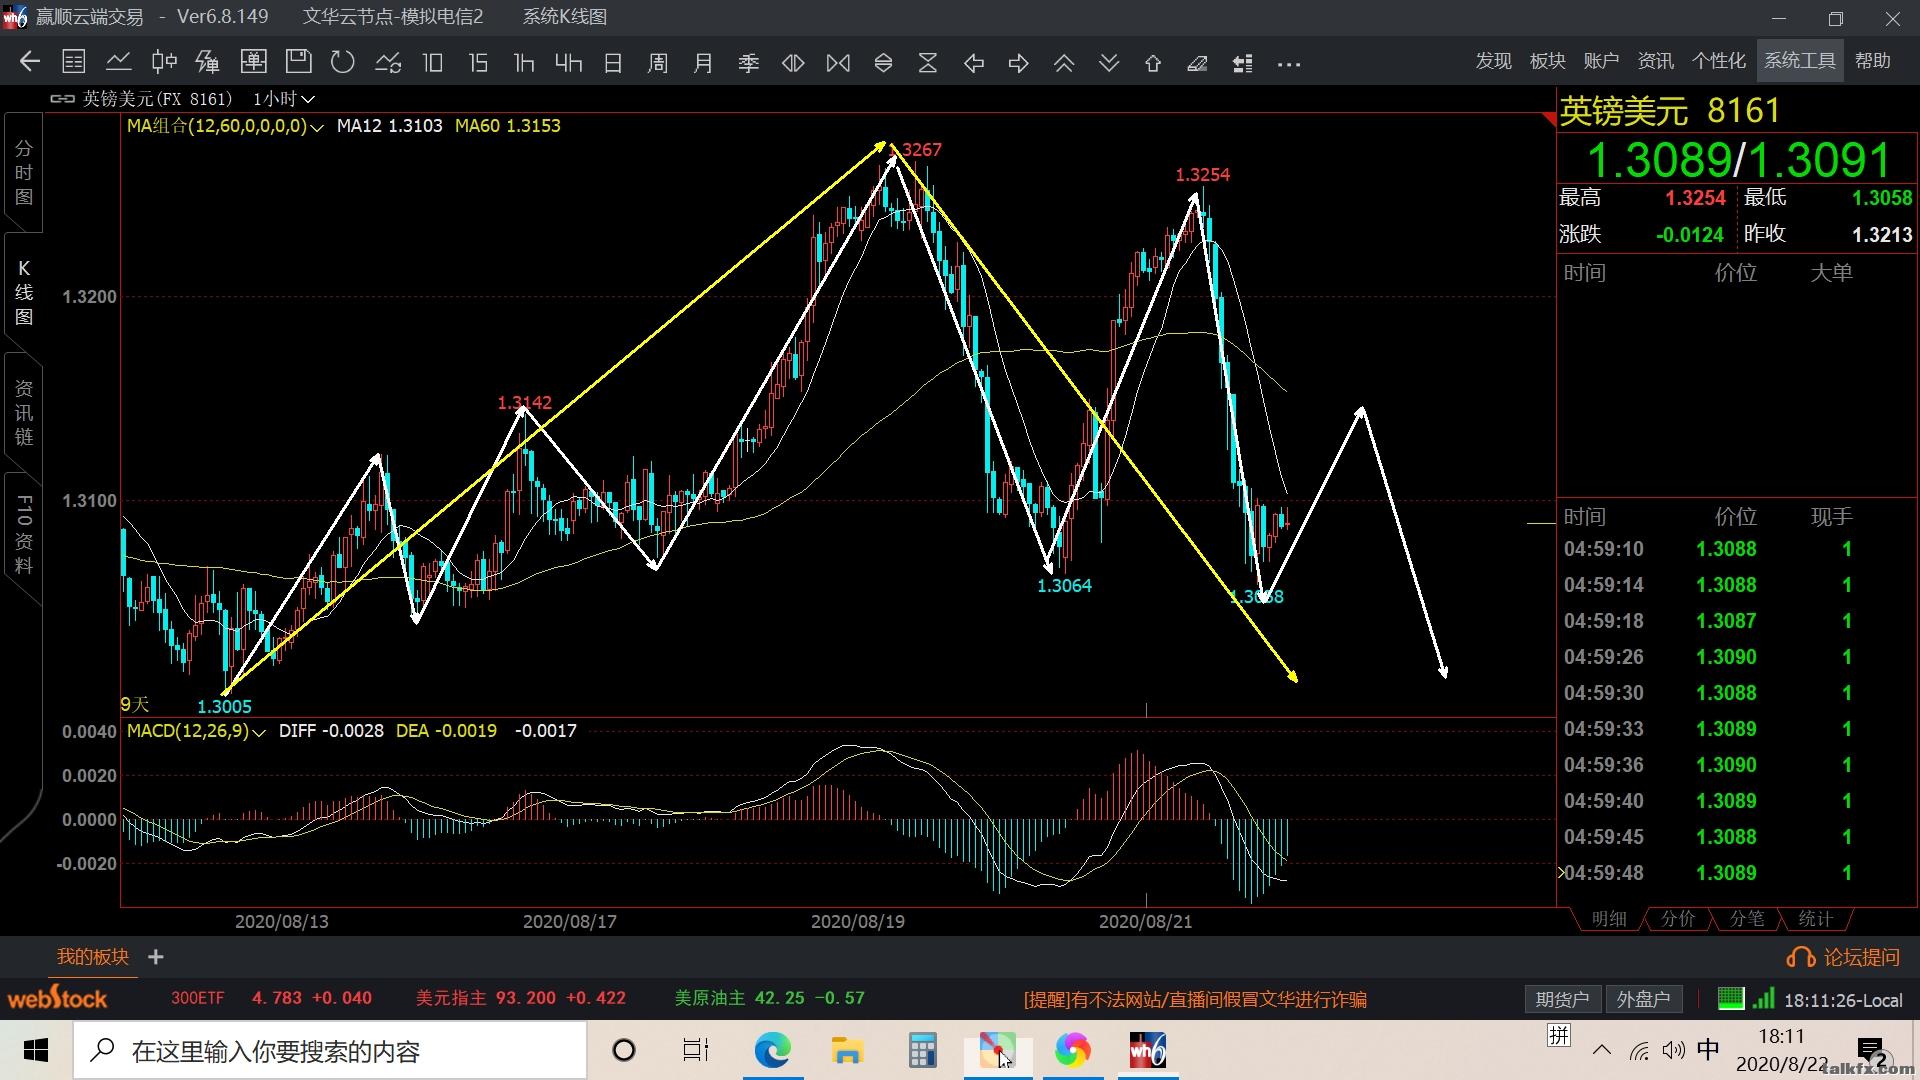This screenshot has width=1920, height=1080.
Task: Open more toolbar options (three dots)
Action: [1289, 64]
